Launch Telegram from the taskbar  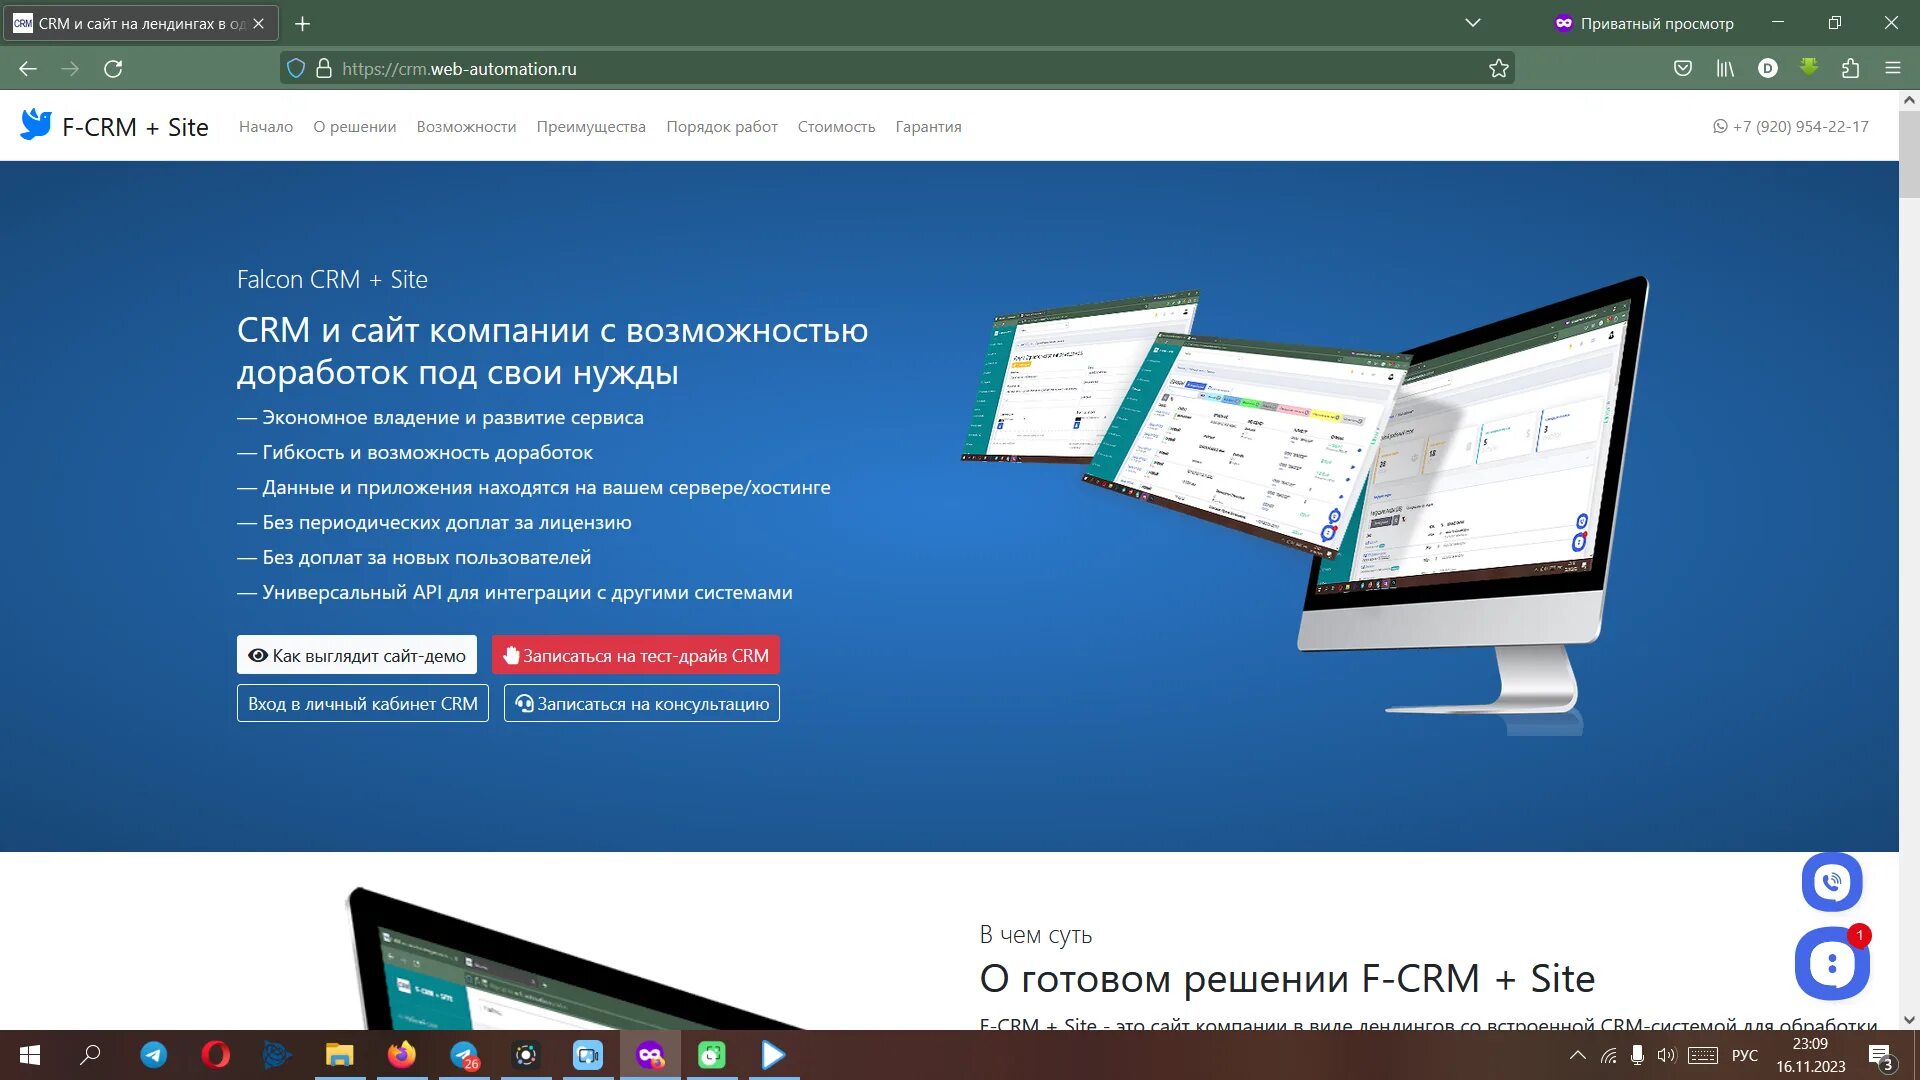pyautogui.click(x=153, y=1055)
